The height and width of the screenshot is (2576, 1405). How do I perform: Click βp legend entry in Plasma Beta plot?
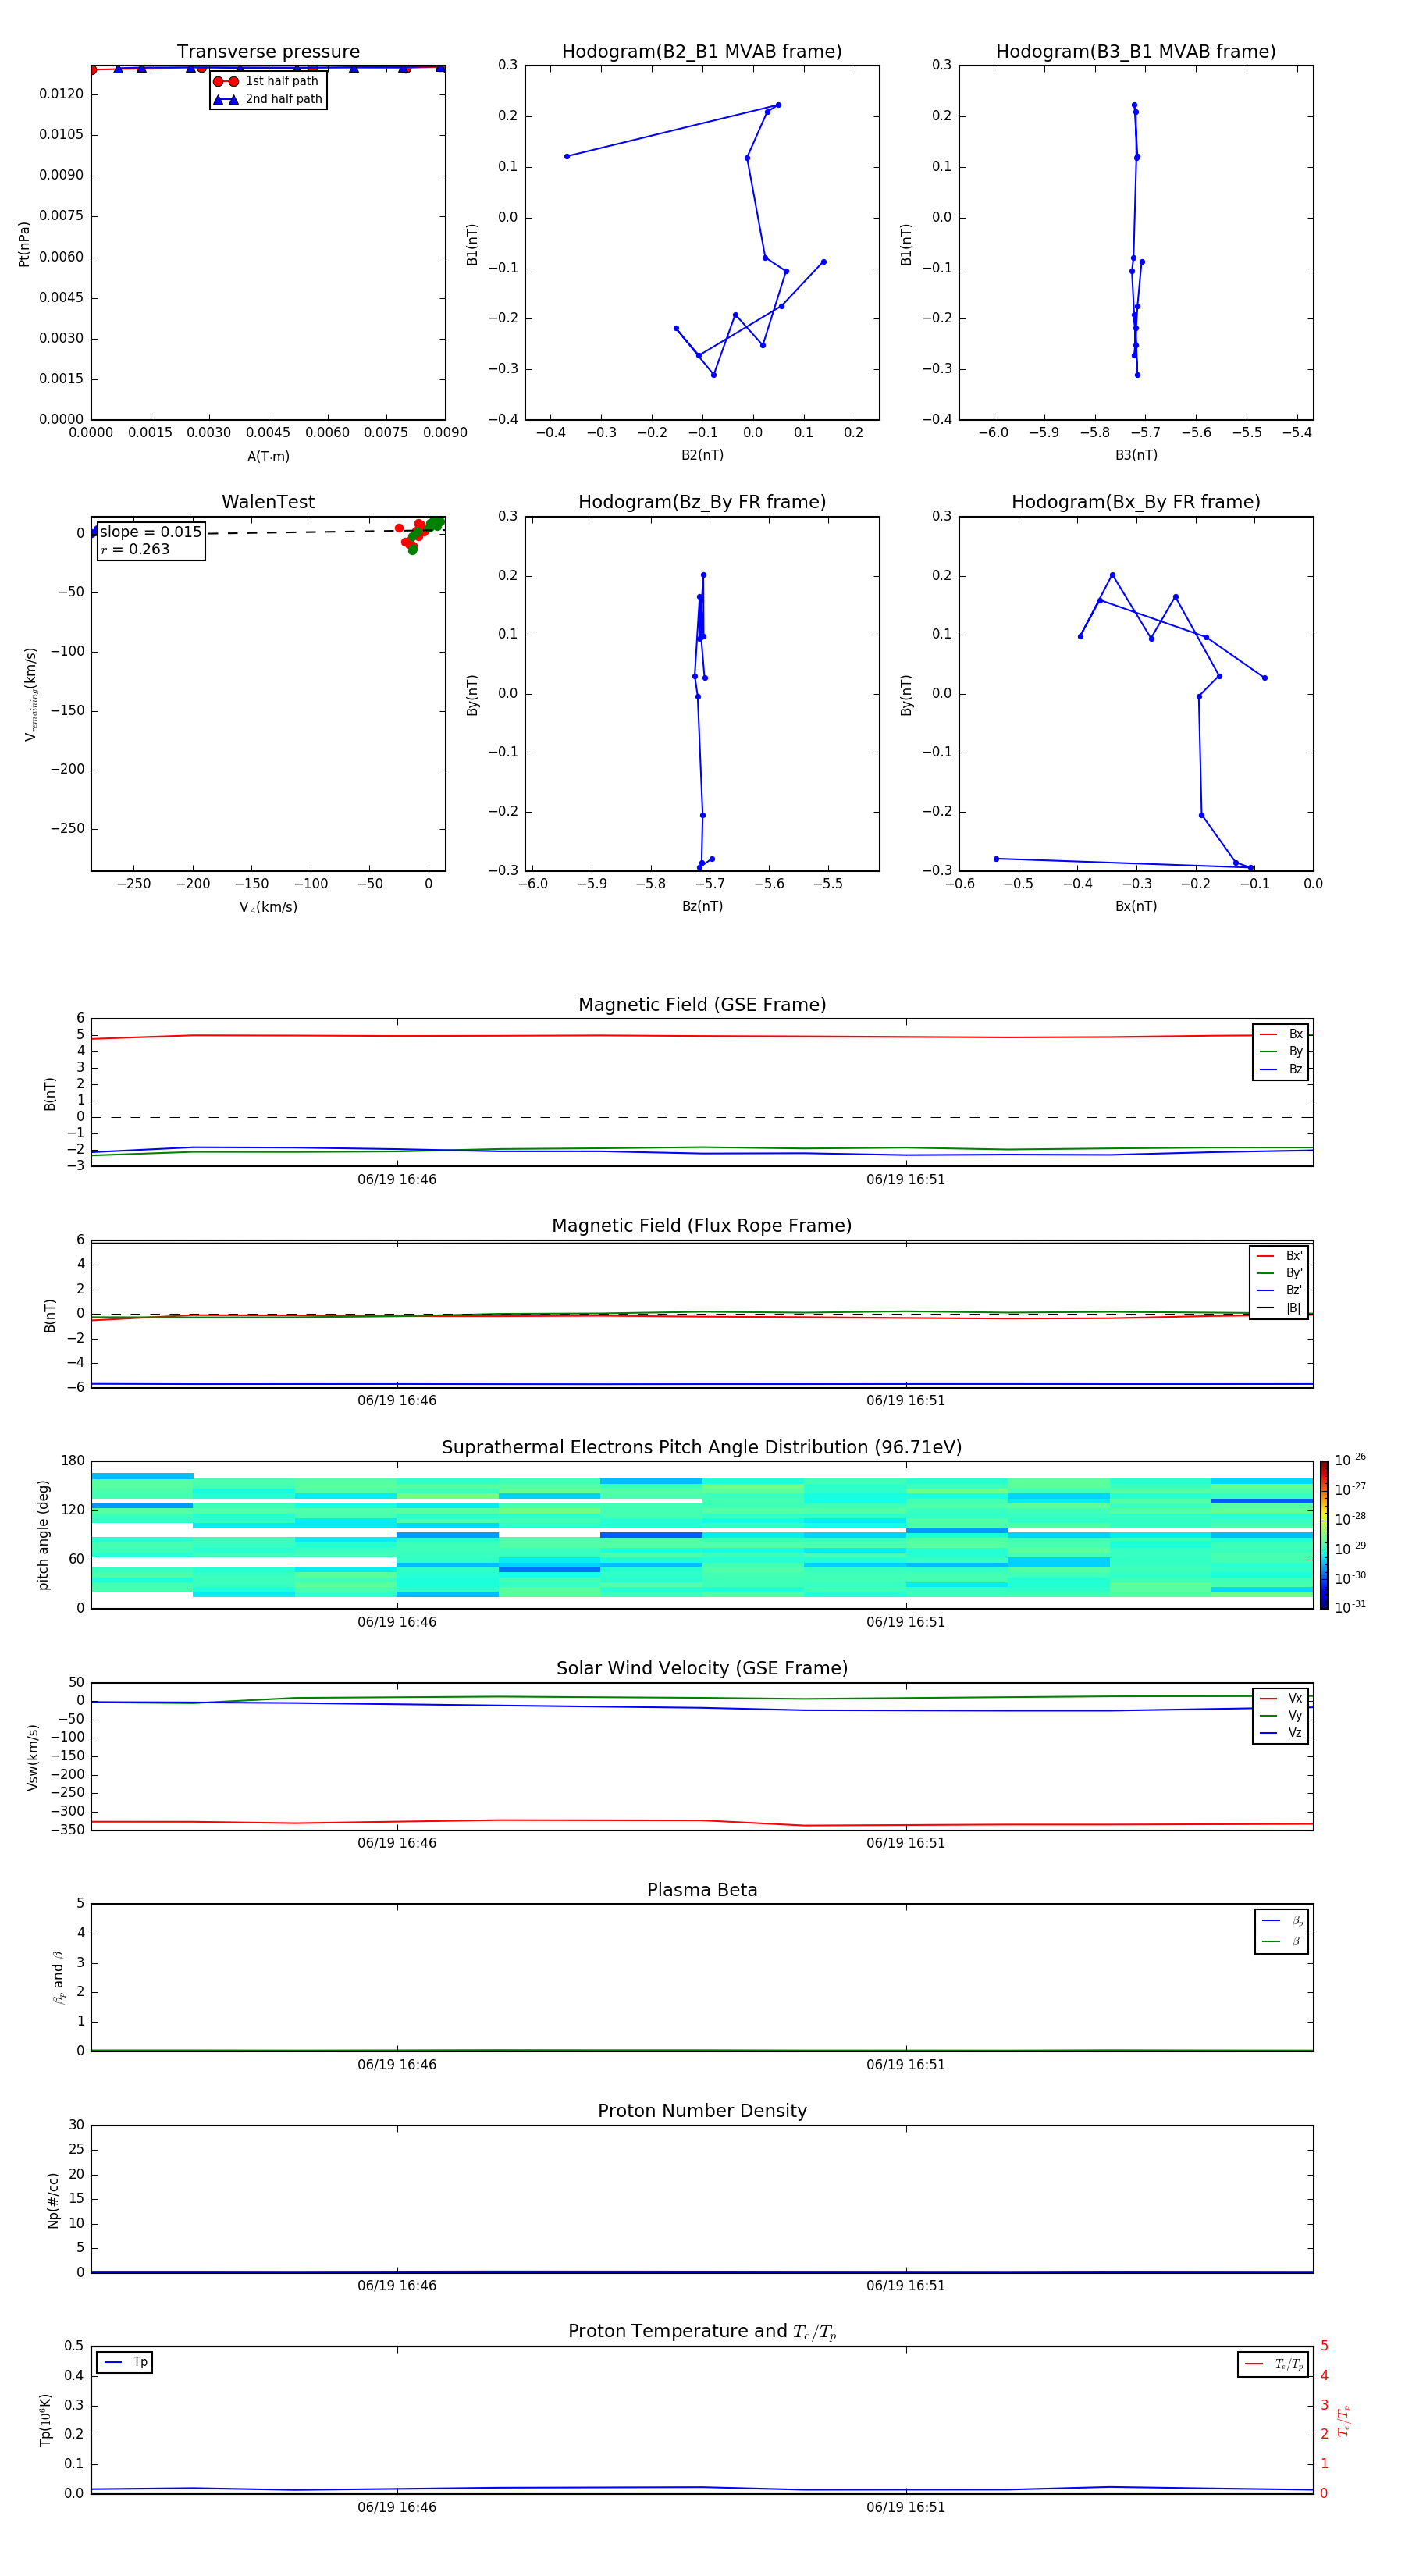click(1282, 1921)
